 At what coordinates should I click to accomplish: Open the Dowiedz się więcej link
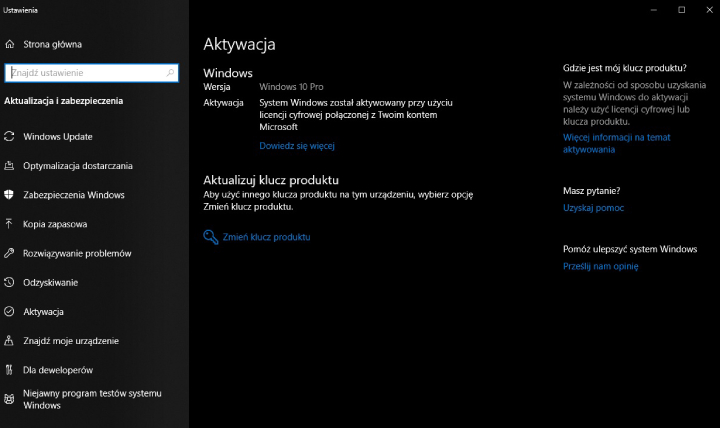point(296,146)
